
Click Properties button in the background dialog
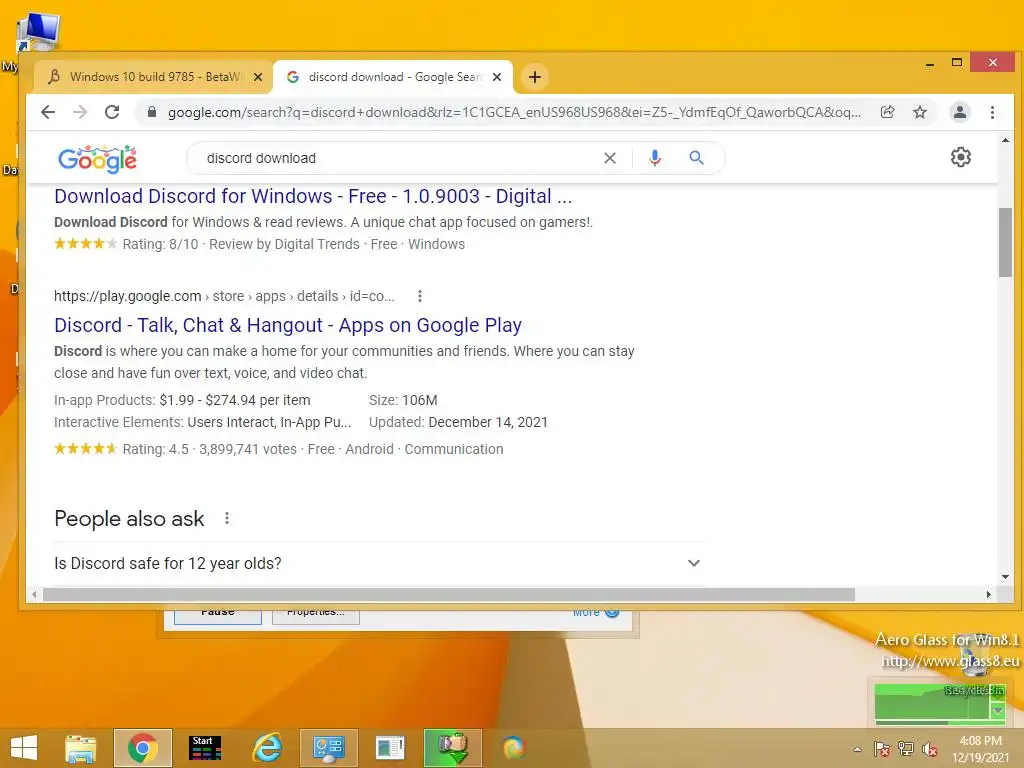(x=315, y=616)
